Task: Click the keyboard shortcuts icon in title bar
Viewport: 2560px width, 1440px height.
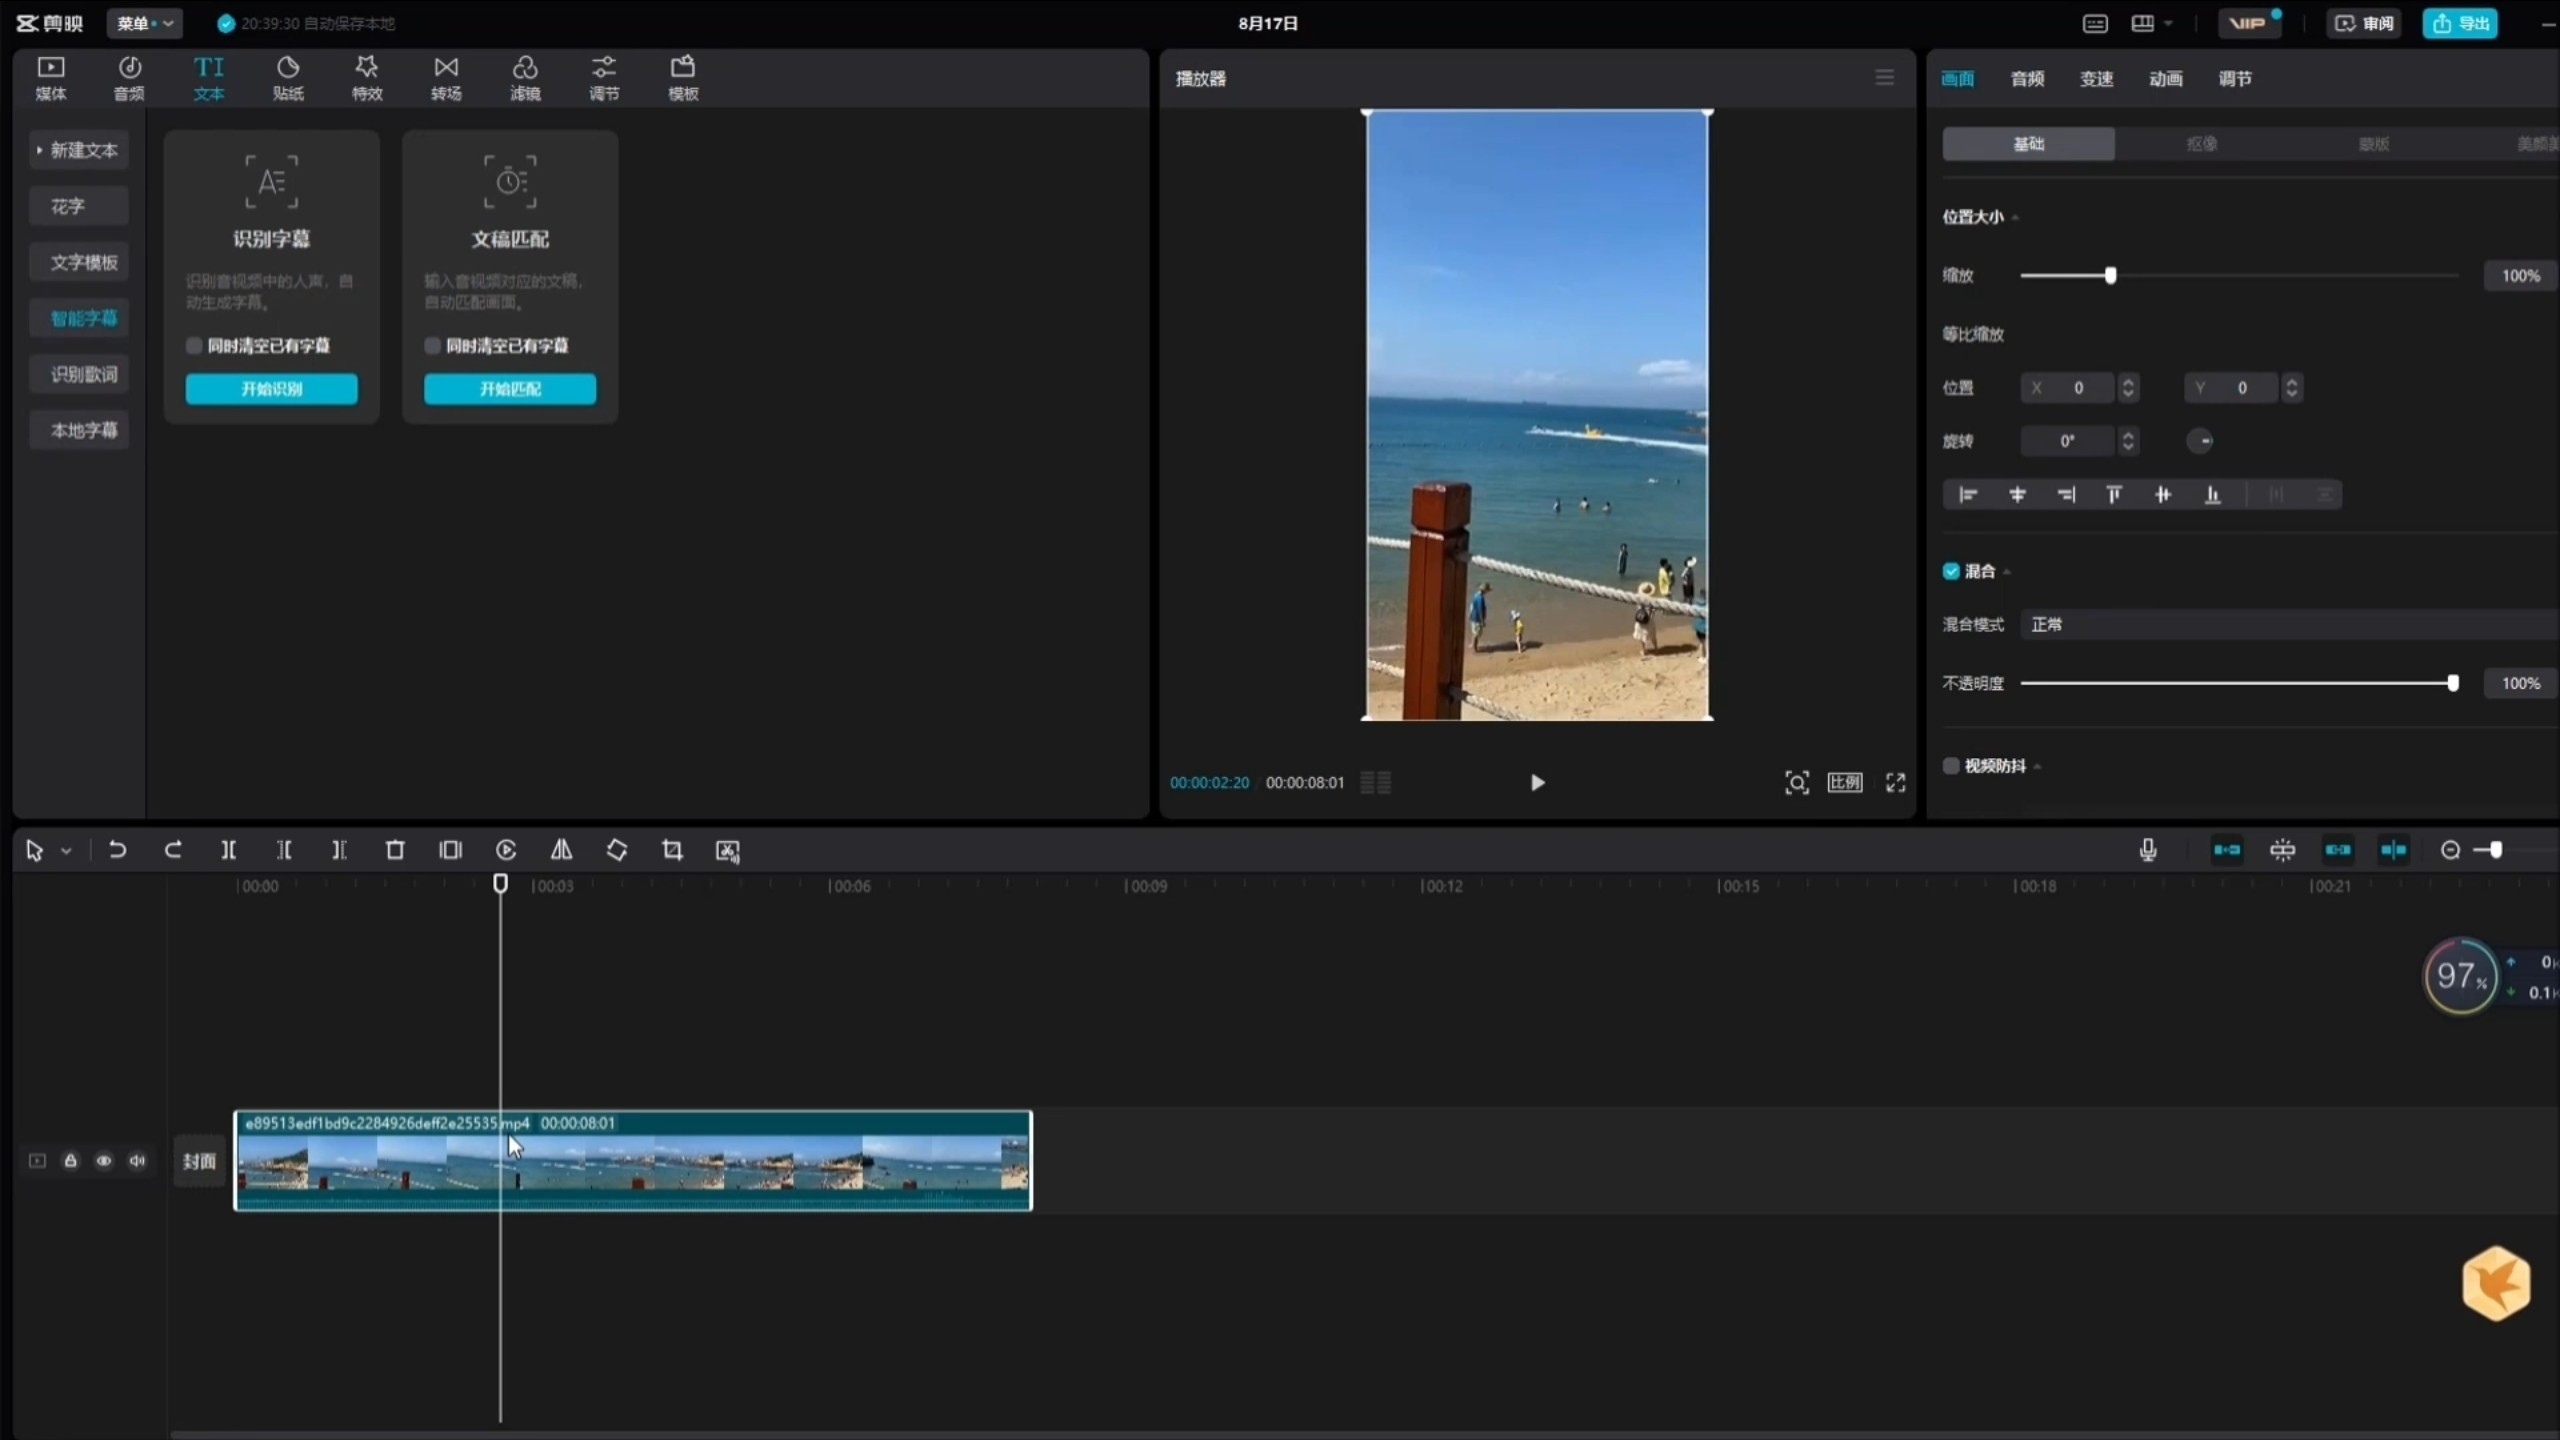Action: (x=2095, y=23)
